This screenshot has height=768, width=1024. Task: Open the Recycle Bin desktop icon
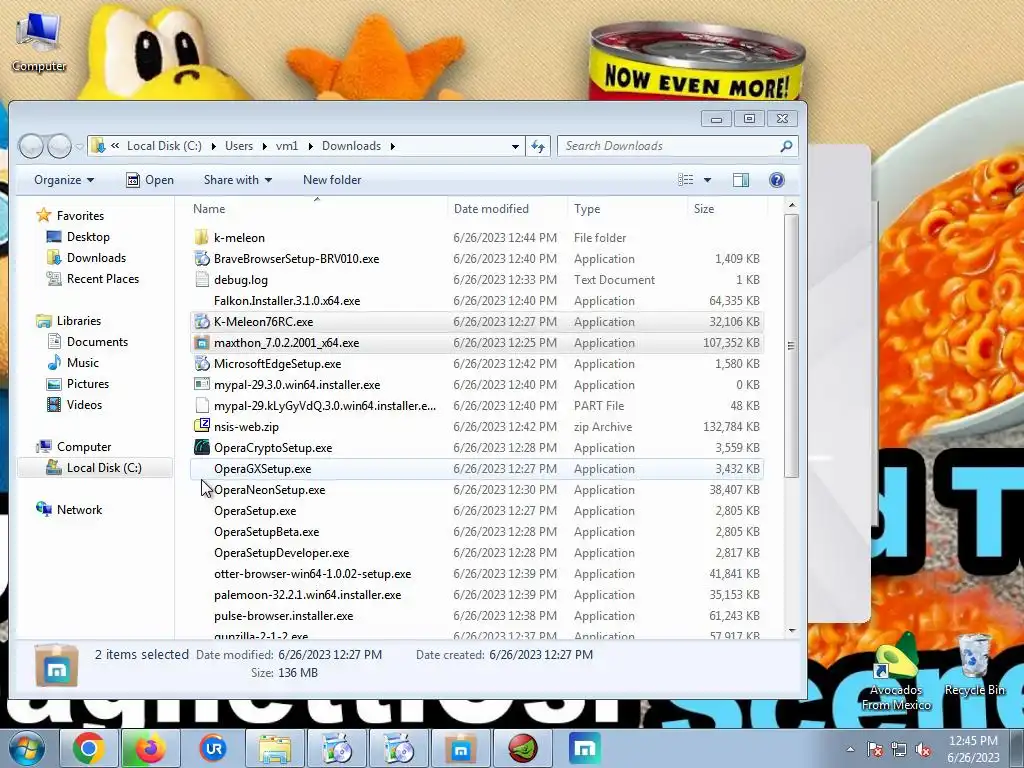pyautogui.click(x=974, y=665)
